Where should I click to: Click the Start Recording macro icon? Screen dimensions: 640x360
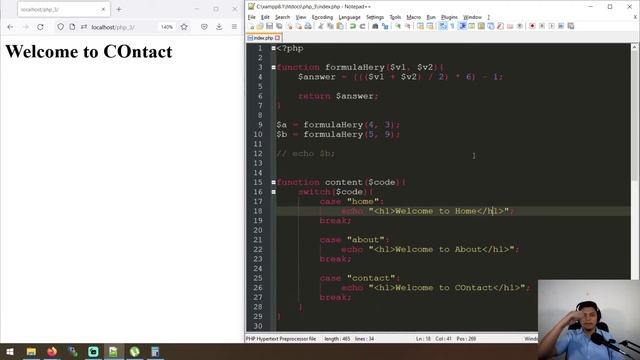click(532, 26)
